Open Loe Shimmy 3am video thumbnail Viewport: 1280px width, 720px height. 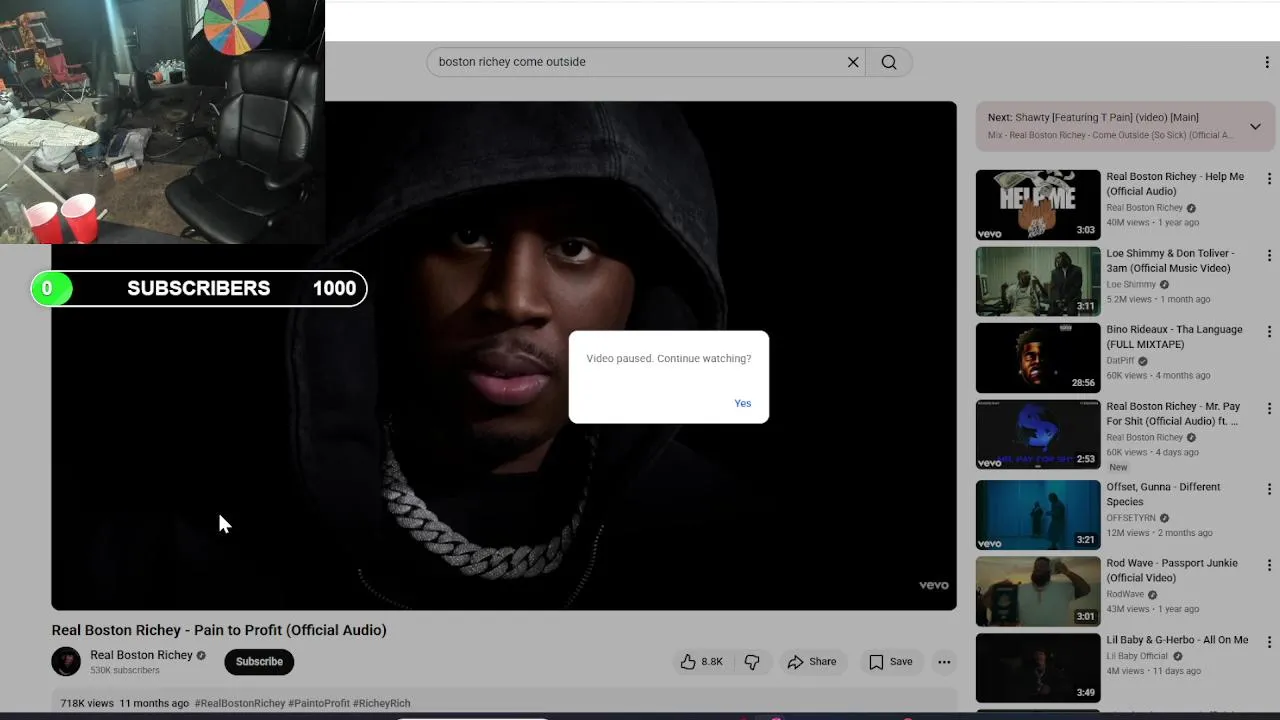tap(1038, 281)
